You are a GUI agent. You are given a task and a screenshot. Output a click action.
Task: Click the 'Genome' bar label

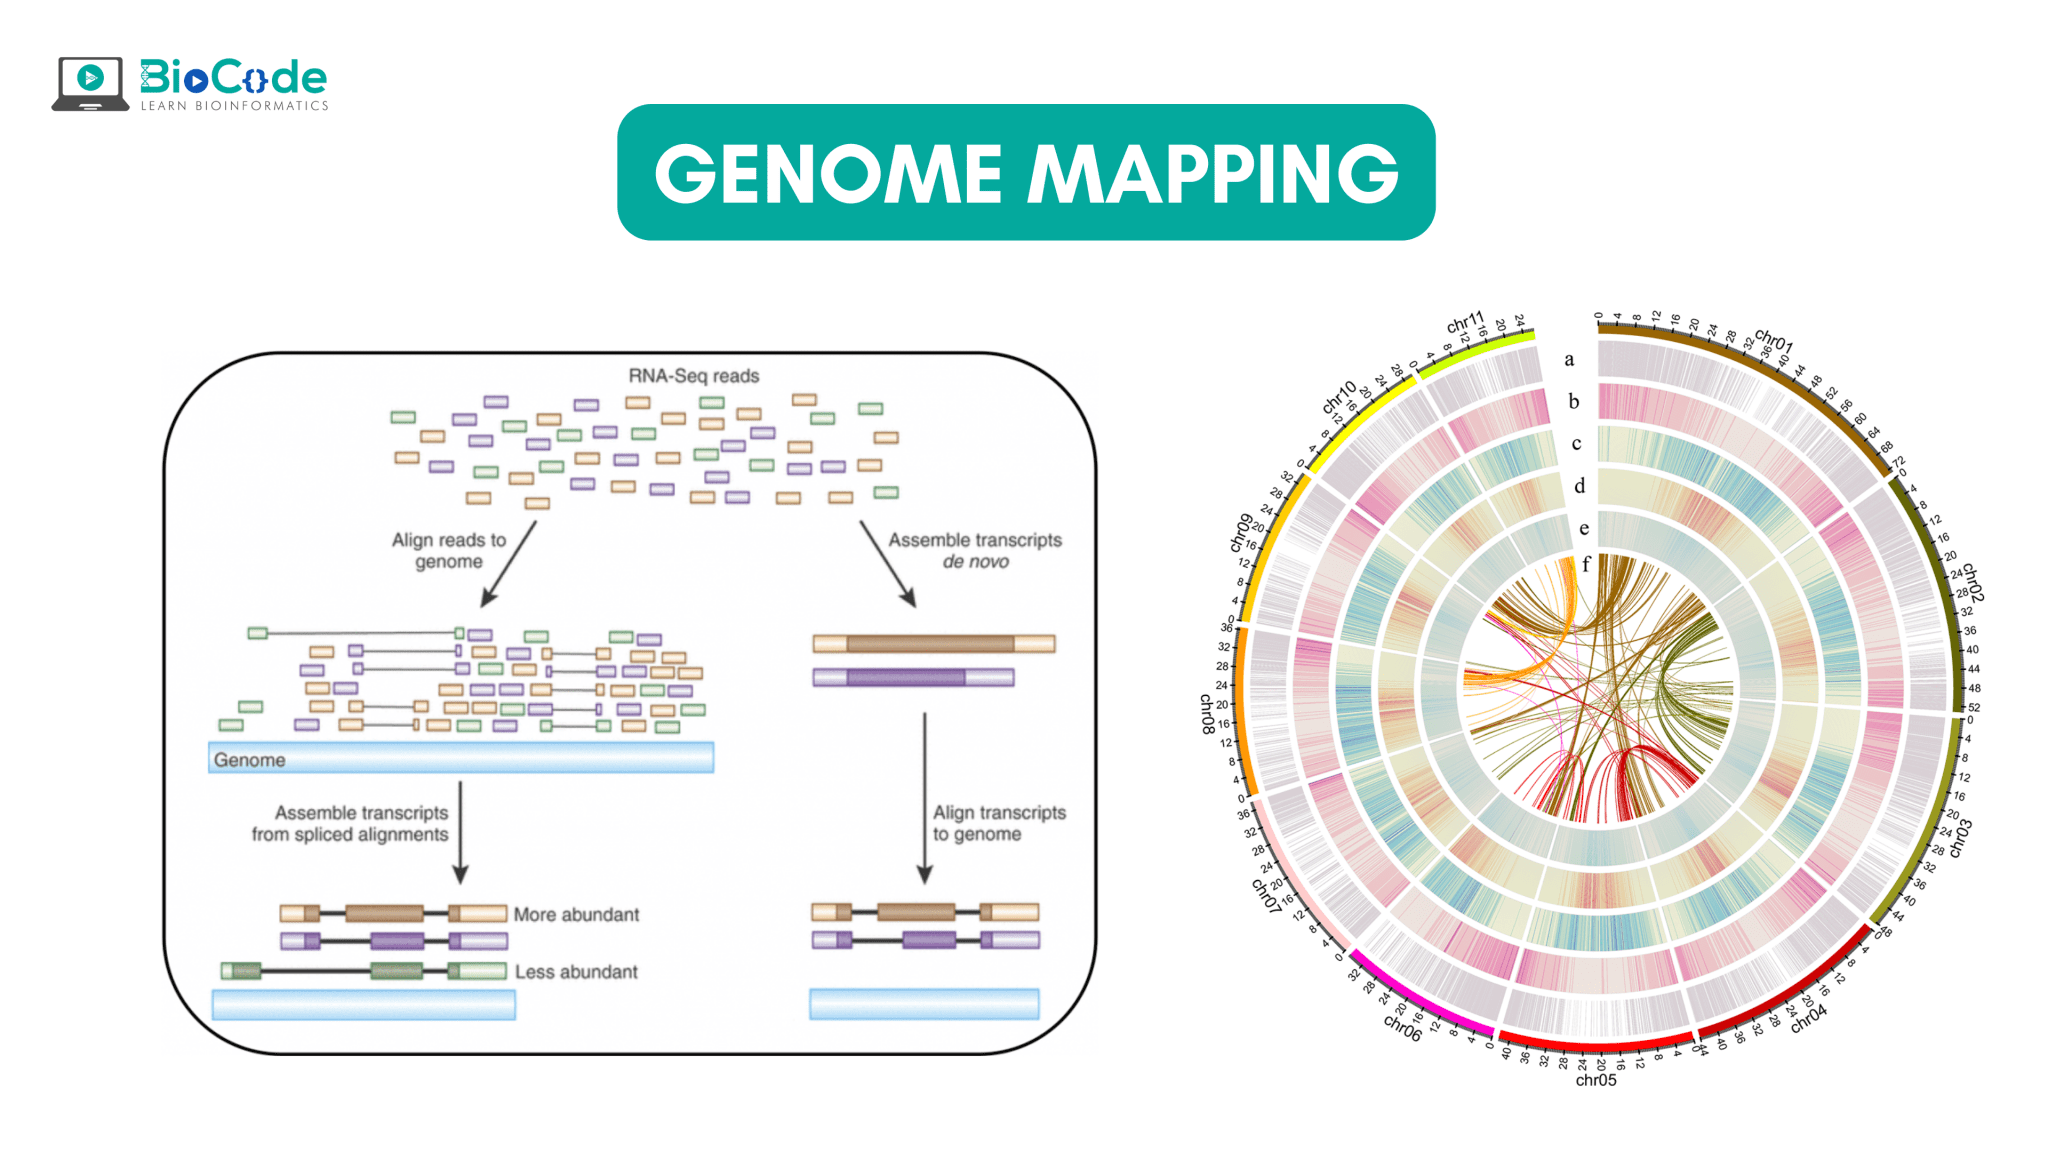[x=249, y=760]
